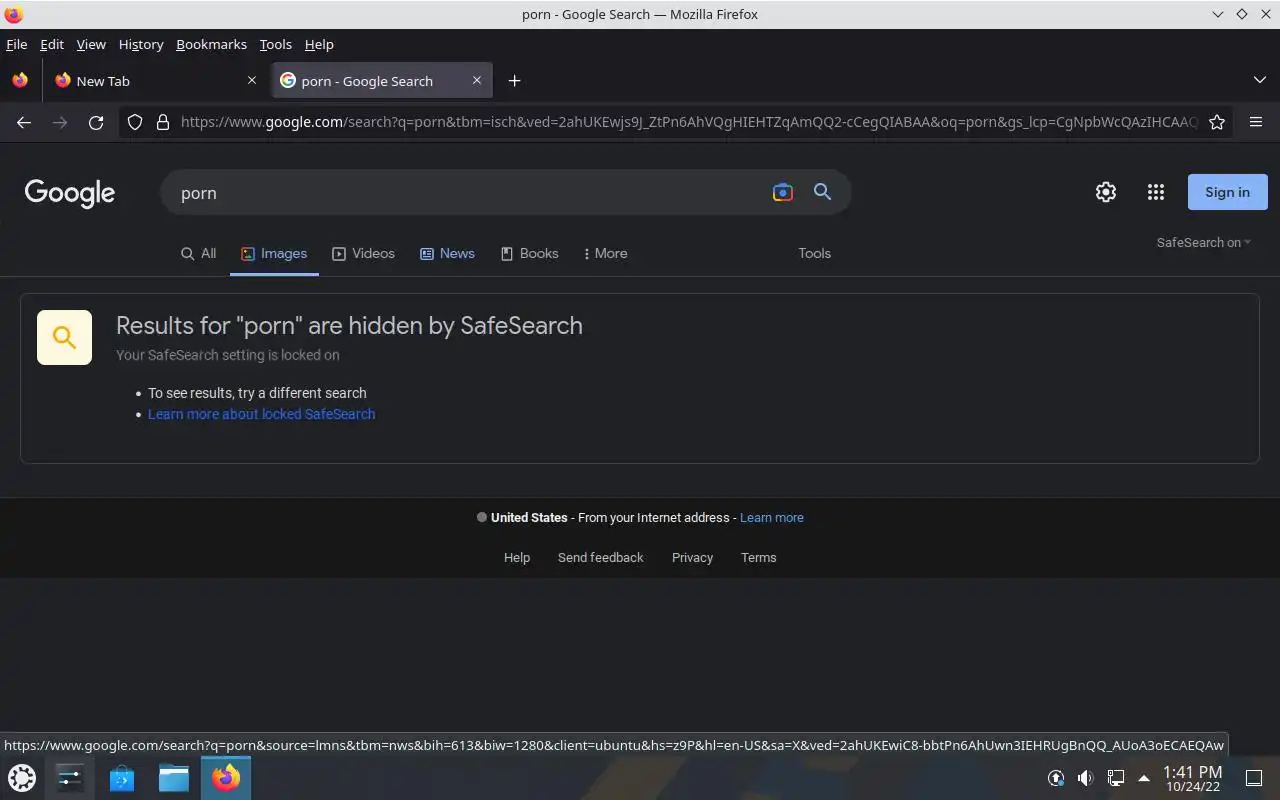
Task: Open the pinned Firefox tab
Action: pyautogui.click(x=20, y=81)
